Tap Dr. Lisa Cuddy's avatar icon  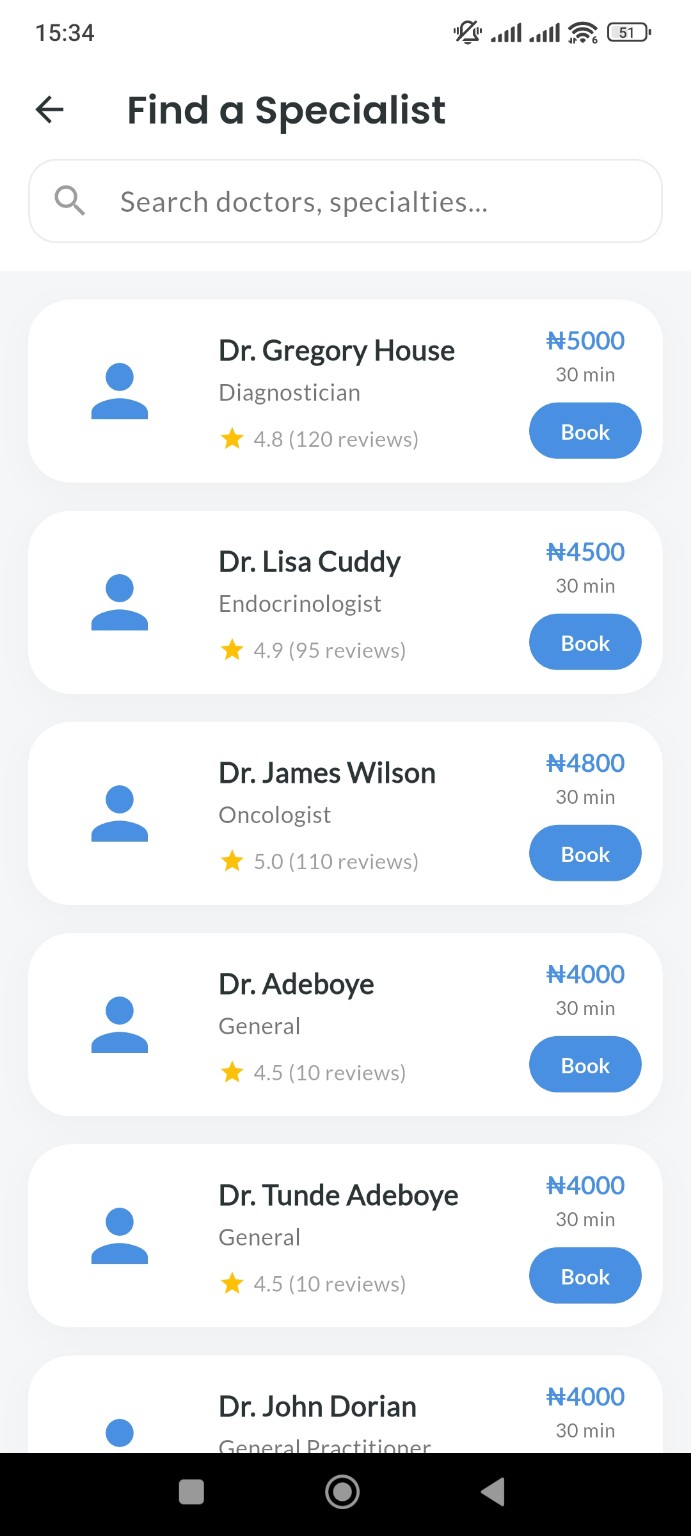tap(120, 602)
